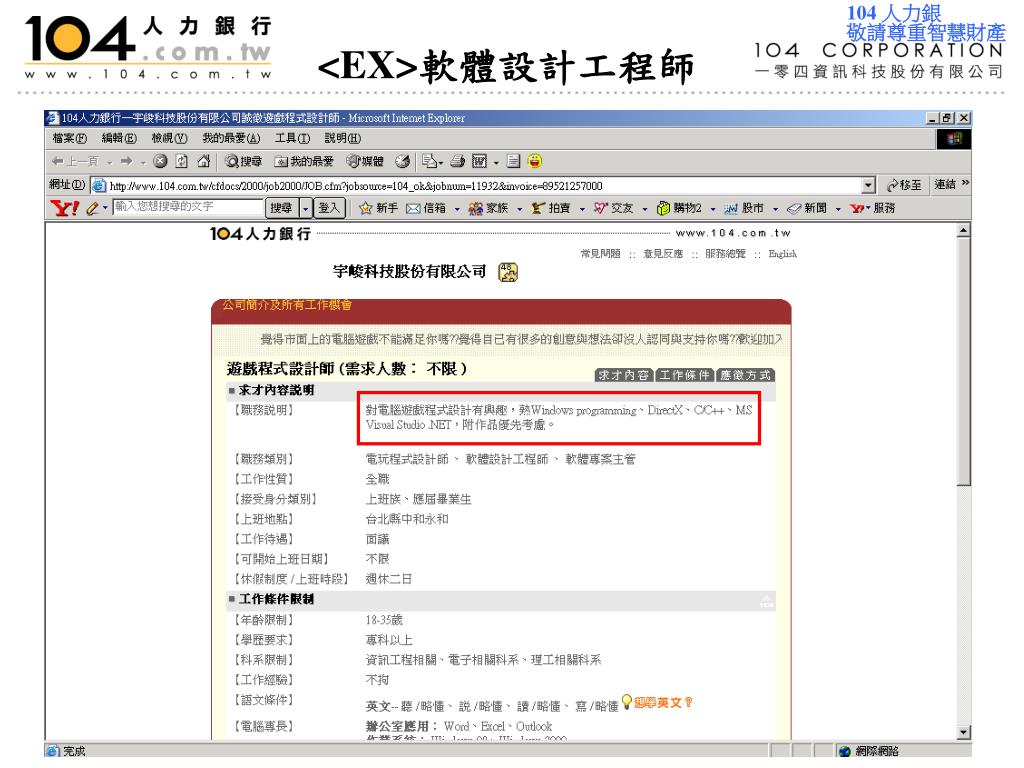Open the 我的最愛(A) menu
1024x768 pixels.
(231, 138)
